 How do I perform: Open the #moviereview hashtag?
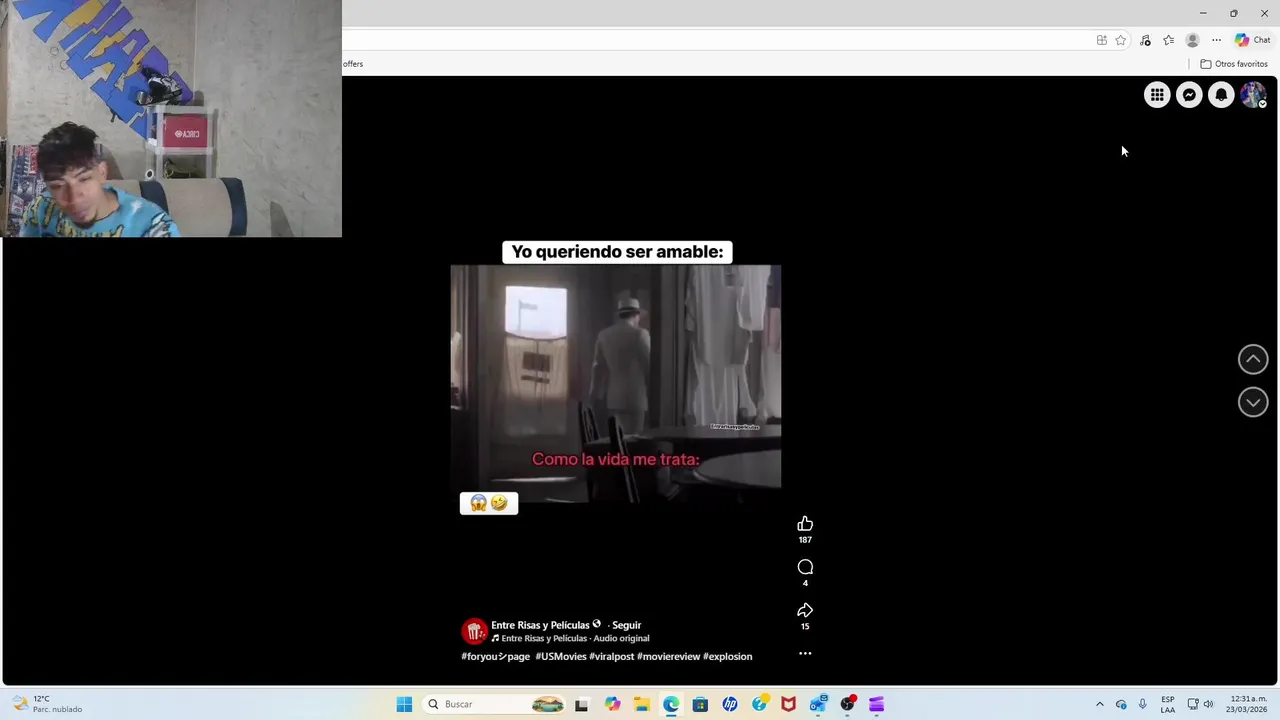pyautogui.click(x=668, y=656)
